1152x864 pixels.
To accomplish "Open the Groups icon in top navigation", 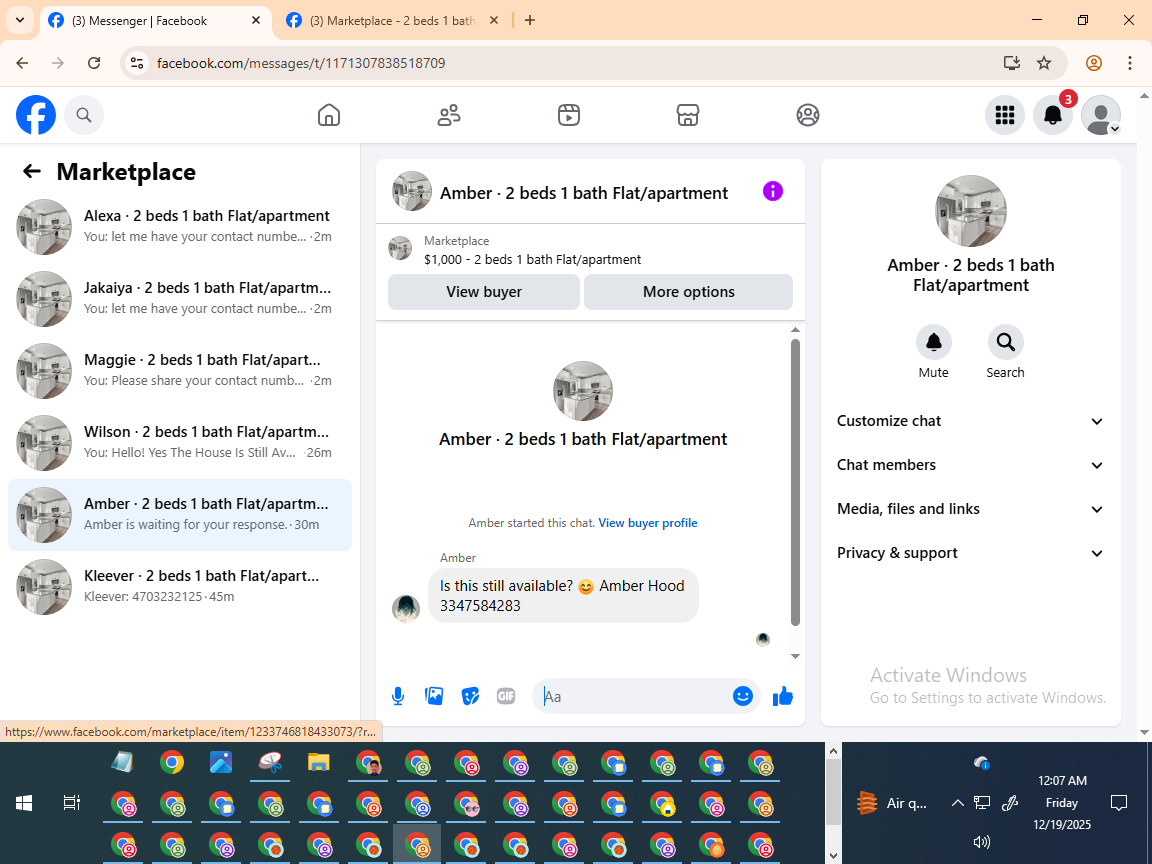I will coord(807,115).
